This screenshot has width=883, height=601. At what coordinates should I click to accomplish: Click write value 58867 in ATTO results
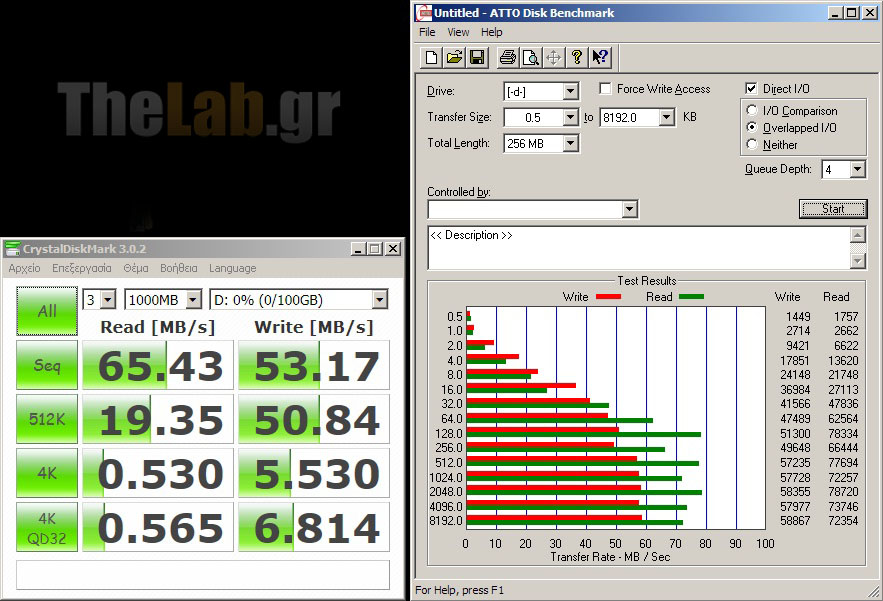click(795, 520)
